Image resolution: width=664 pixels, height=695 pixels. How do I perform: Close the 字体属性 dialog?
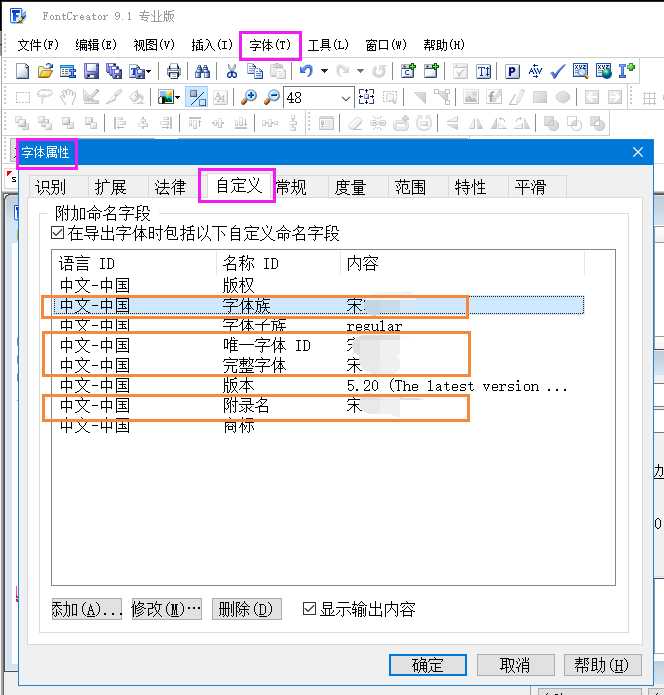click(x=638, y=152)
